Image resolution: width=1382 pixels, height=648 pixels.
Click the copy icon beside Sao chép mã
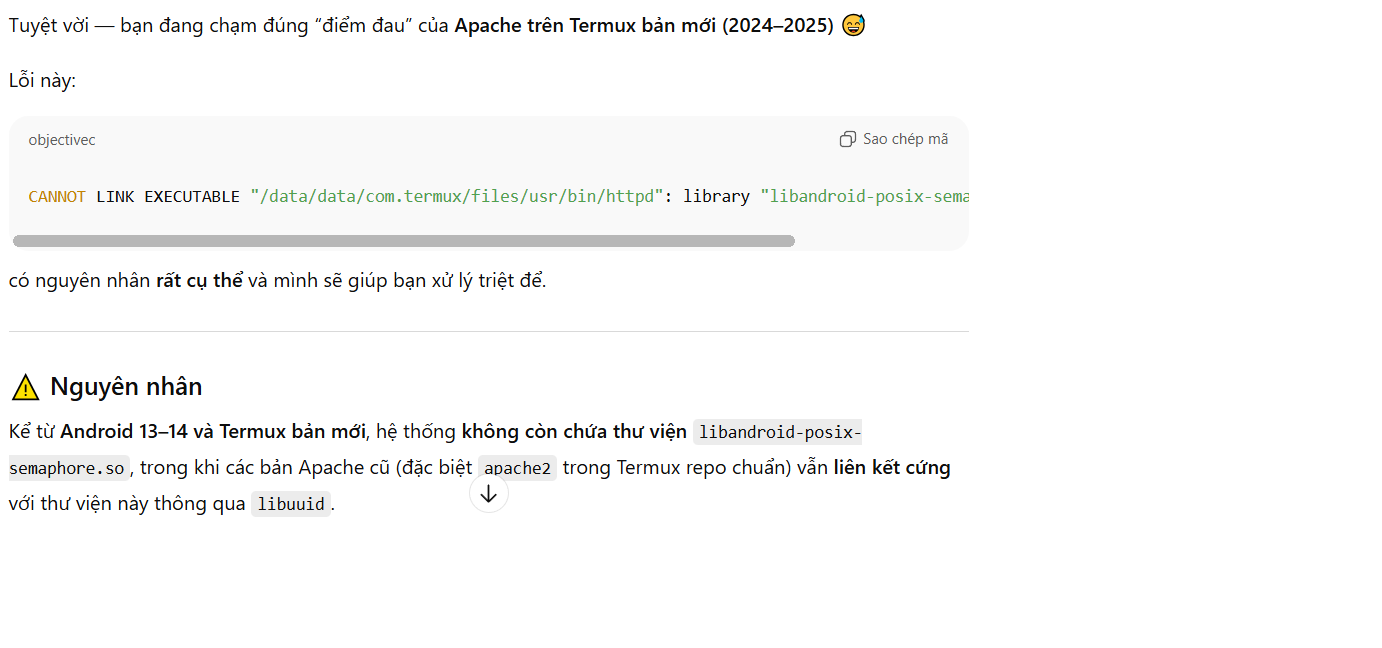point(848,139)
